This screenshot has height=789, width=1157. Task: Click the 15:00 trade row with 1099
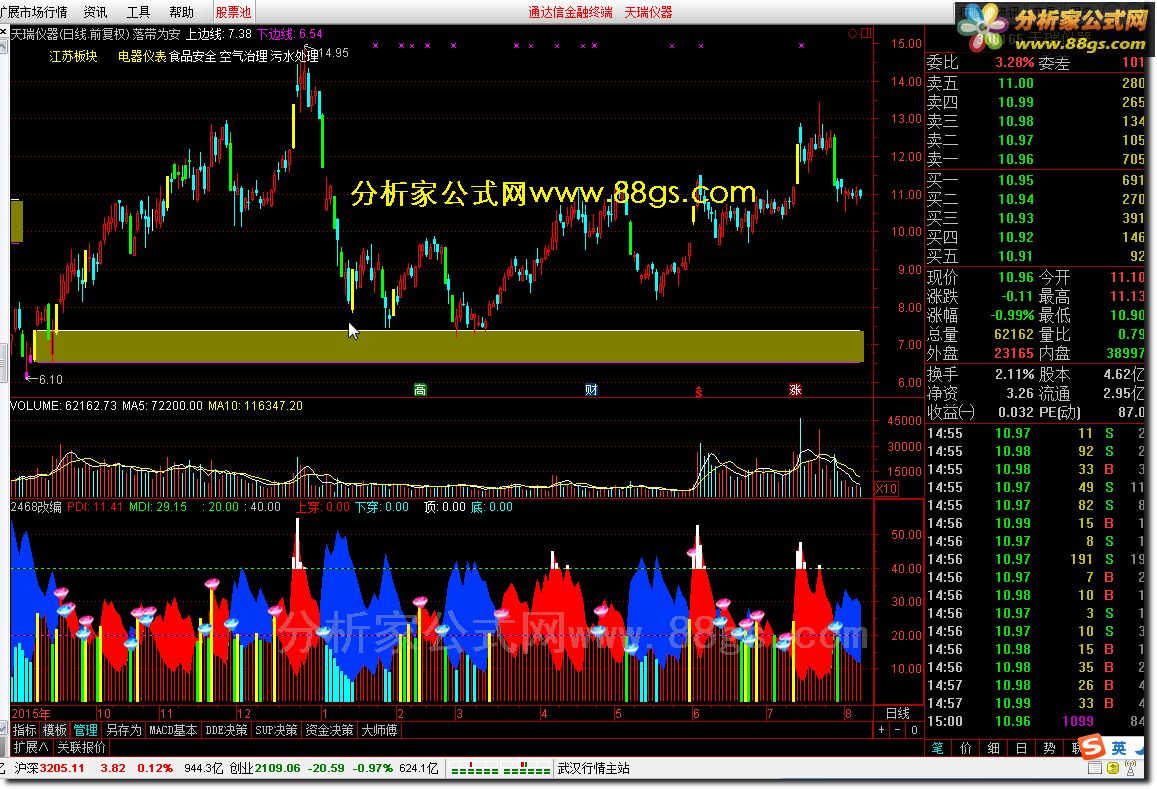(x=1036, y=721)
